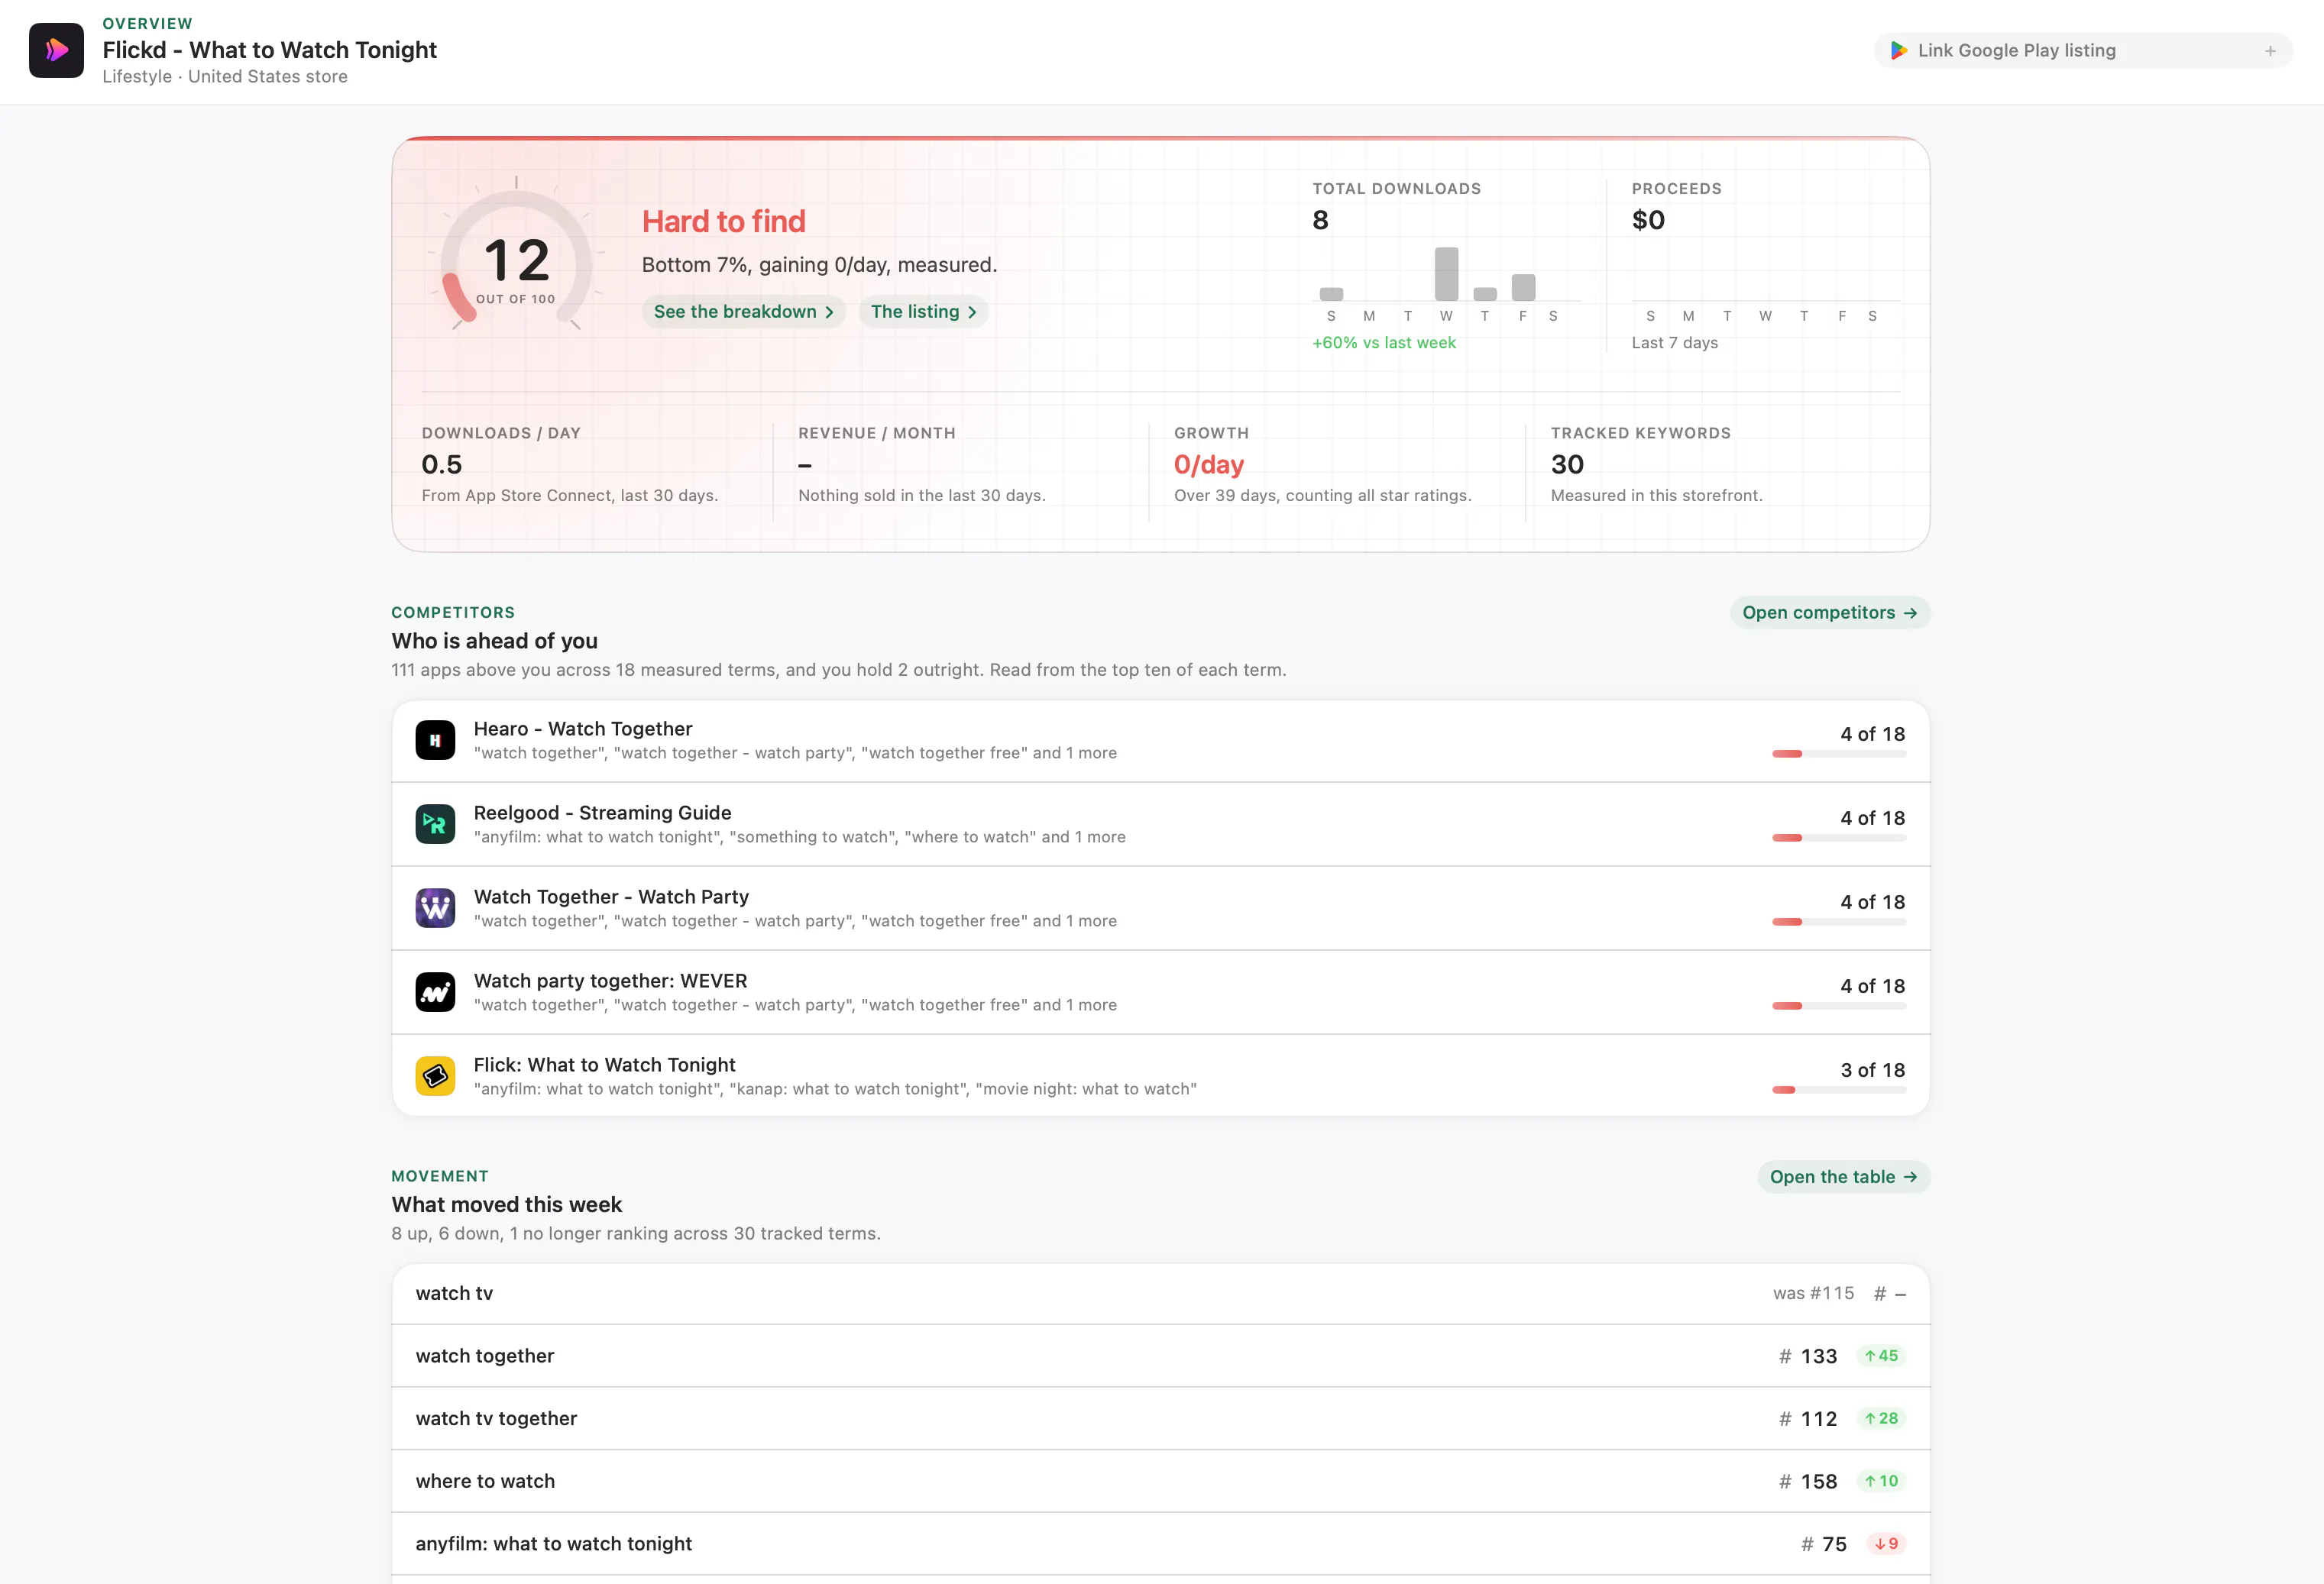The height and width of the screenshot is (1584, 2324).
Task: Select the 'watch together' keyword row
Action: pyautogui.click(x=1160, y=1356)
